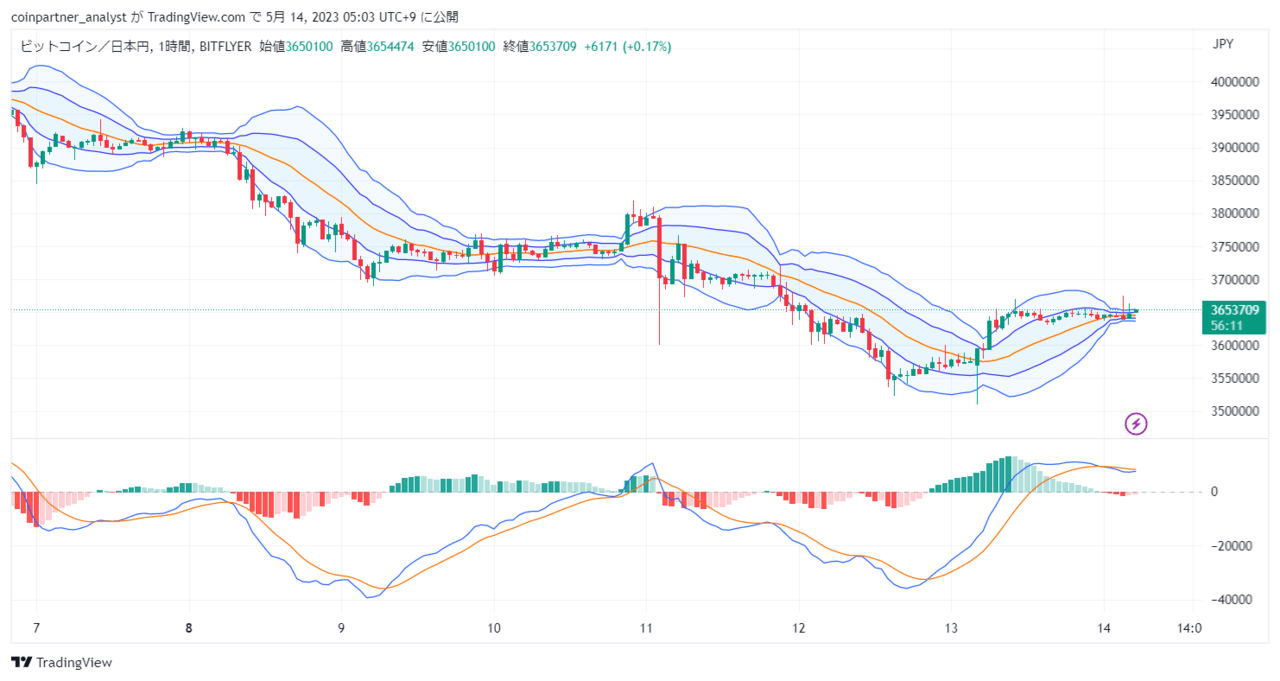
Task: Click the JPY currency label
Action: pos(1222,44)
